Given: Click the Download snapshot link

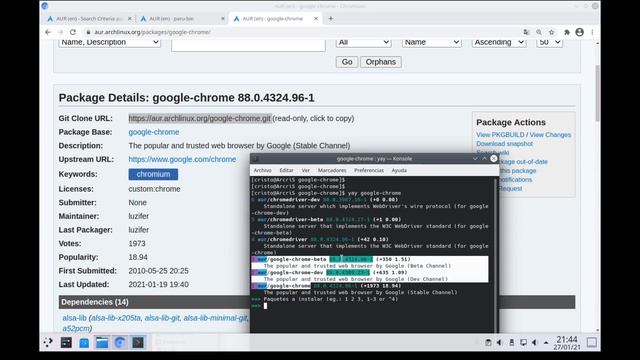Looking at the screenshot, I should click(x=504, y=144).
